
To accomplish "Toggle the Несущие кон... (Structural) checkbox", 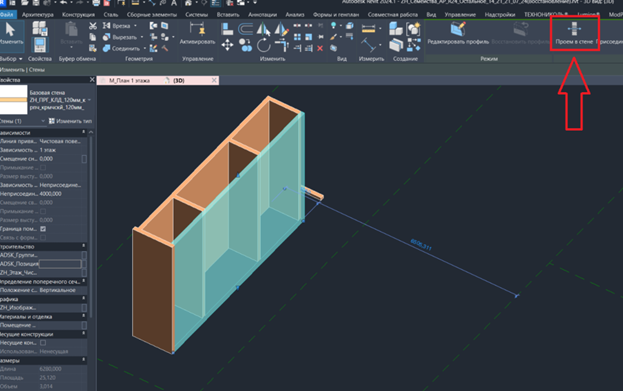I will (43, 343).
